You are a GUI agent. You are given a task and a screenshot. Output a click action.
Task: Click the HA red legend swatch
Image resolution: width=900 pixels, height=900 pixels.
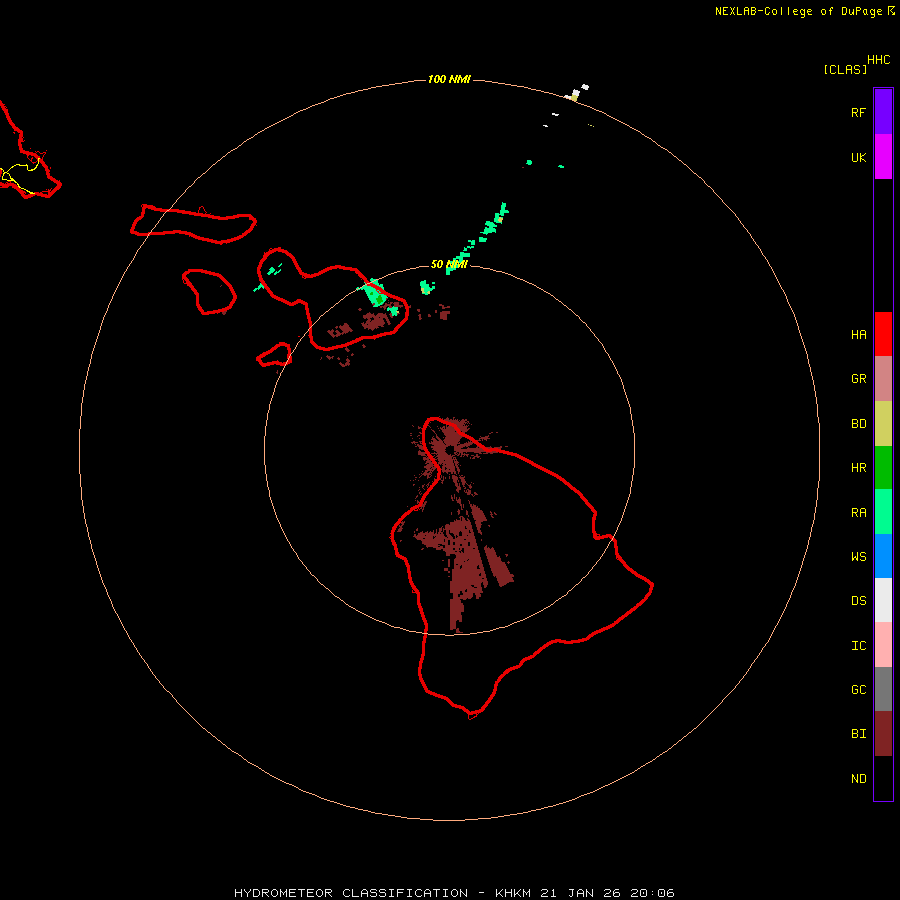[883, 334]
